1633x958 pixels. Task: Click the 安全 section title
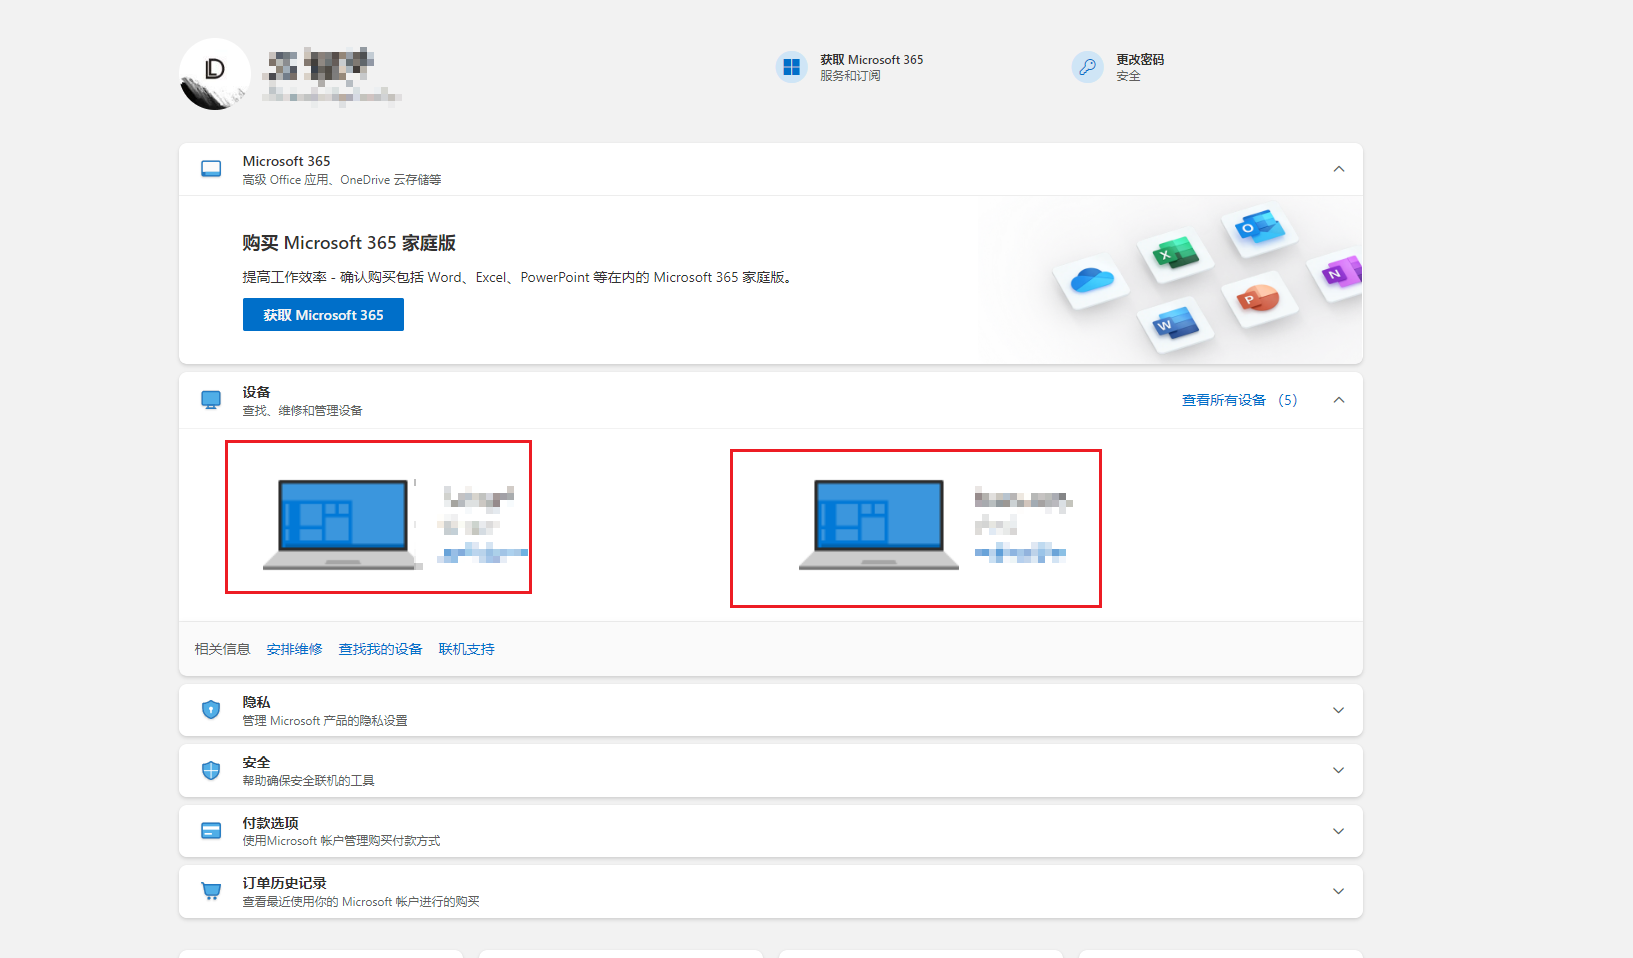[257, 762]
